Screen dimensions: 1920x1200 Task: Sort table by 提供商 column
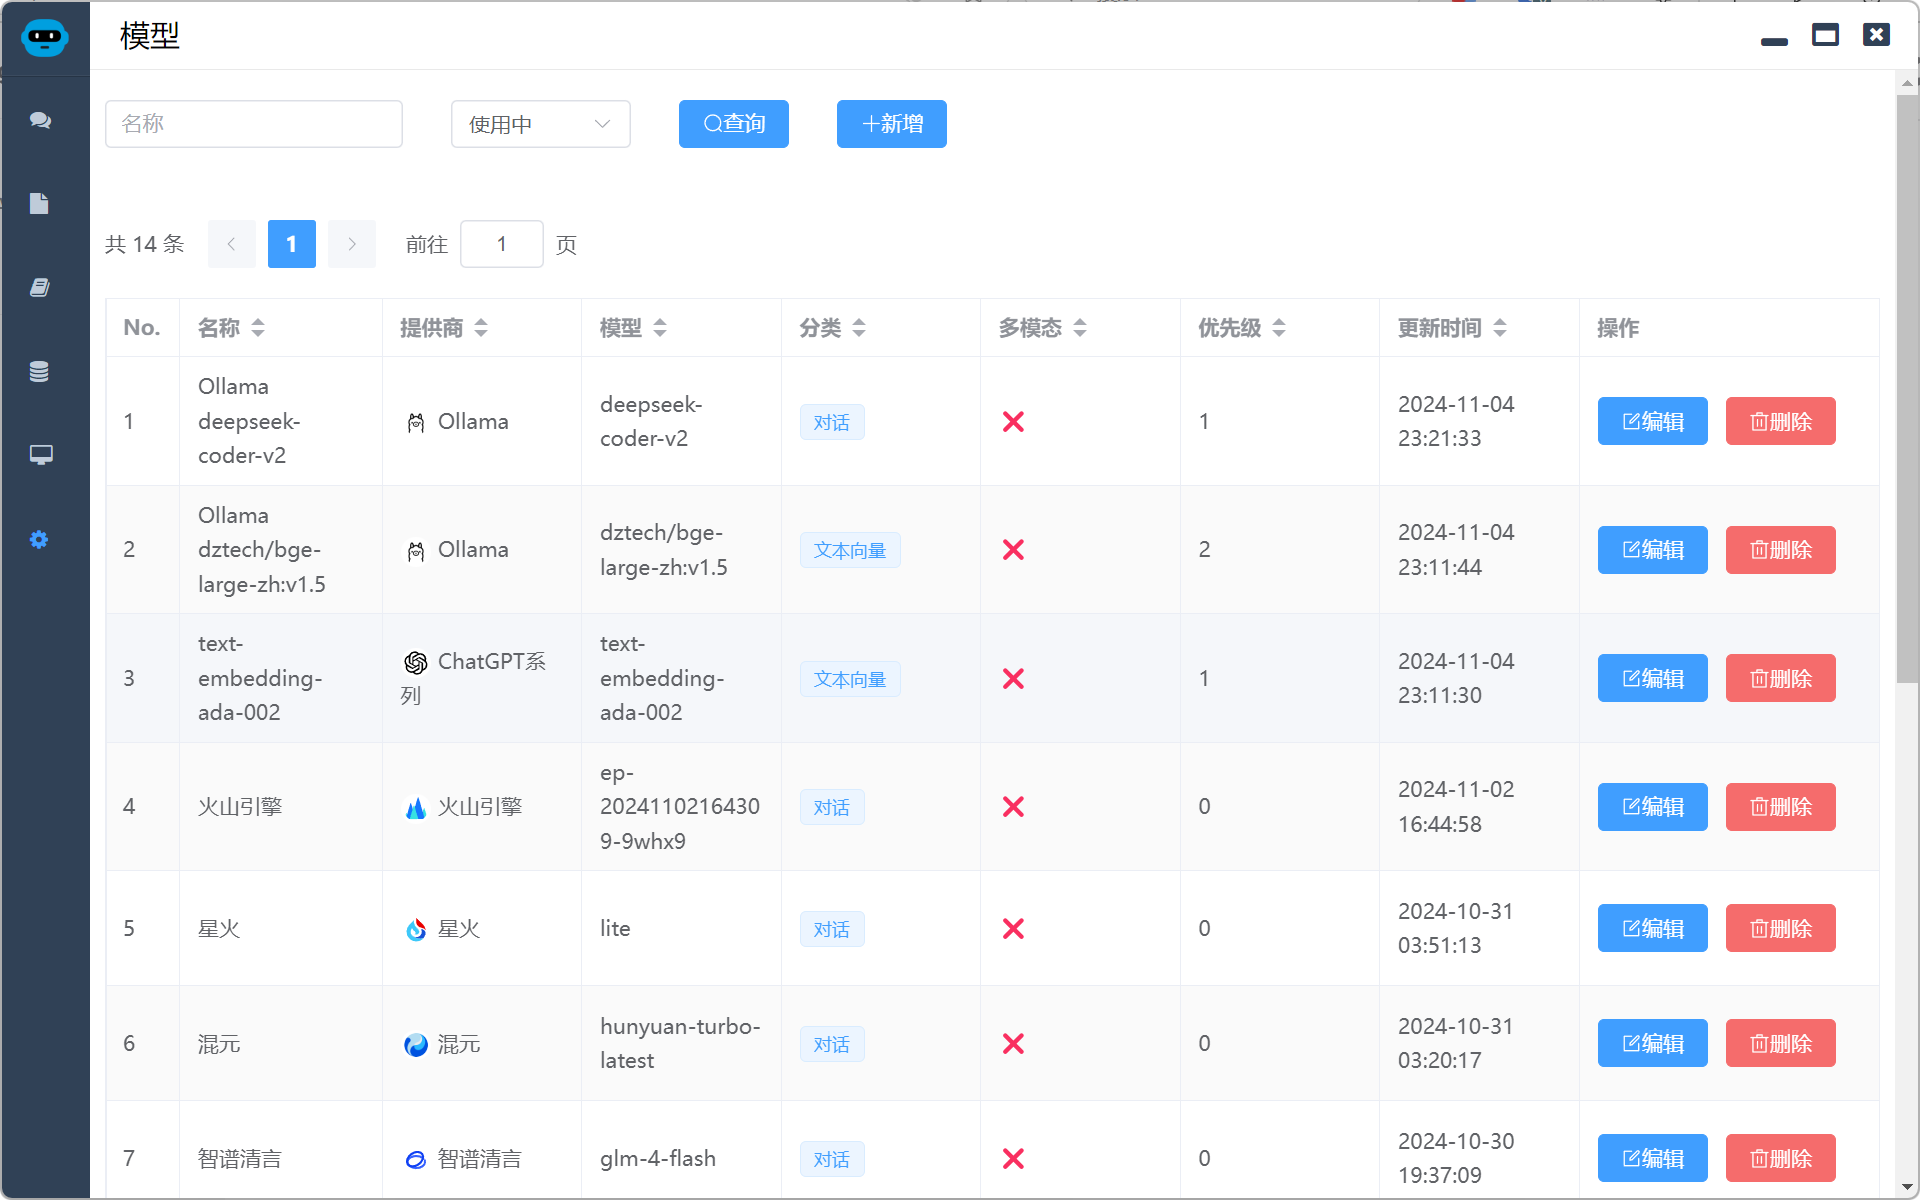tap(481, 328)
